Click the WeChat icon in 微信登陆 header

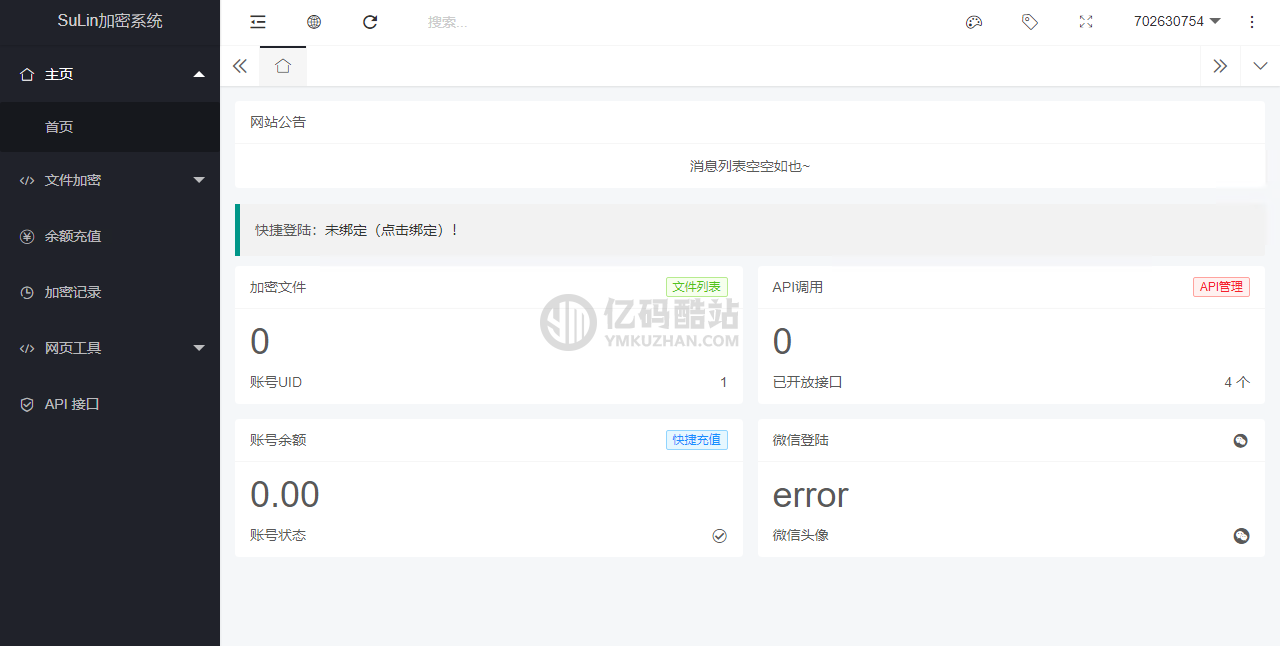pos(1241,441)
